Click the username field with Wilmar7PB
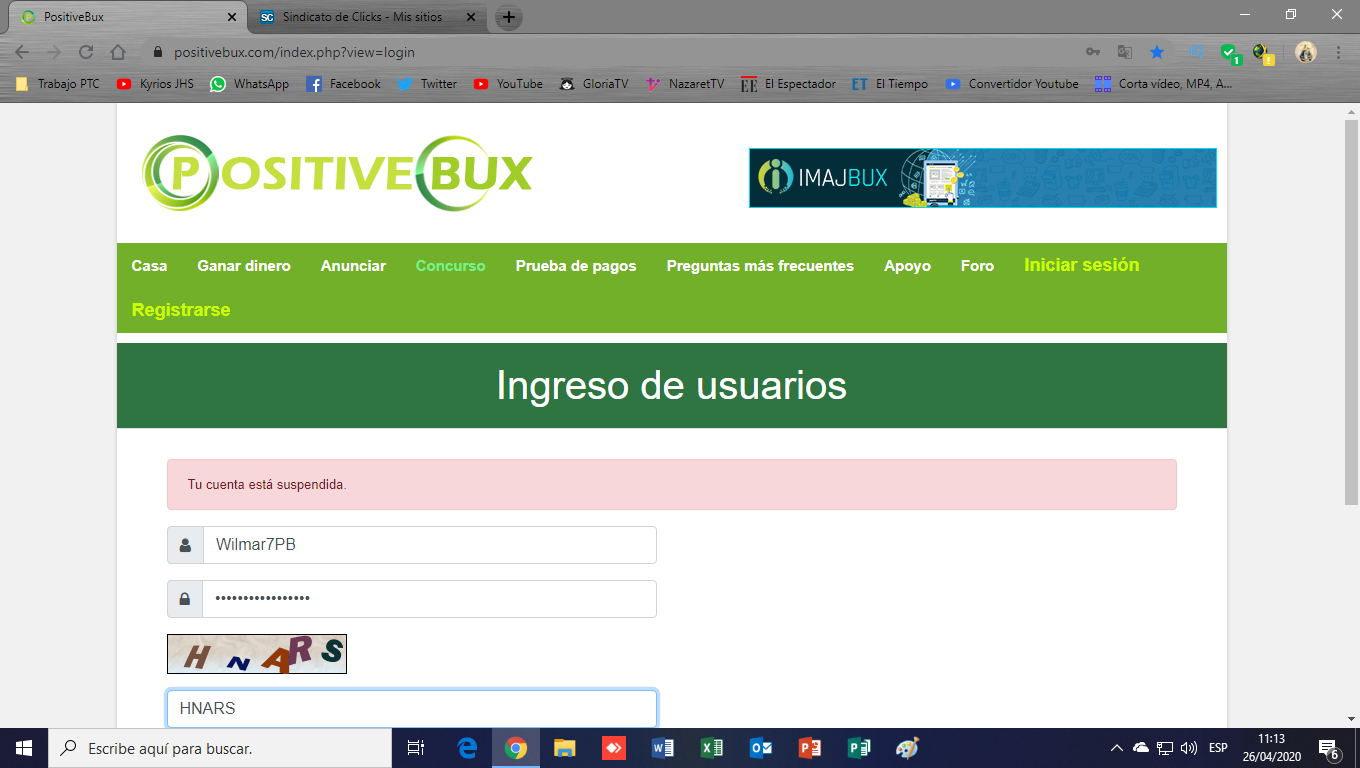 tap(430, 545)
